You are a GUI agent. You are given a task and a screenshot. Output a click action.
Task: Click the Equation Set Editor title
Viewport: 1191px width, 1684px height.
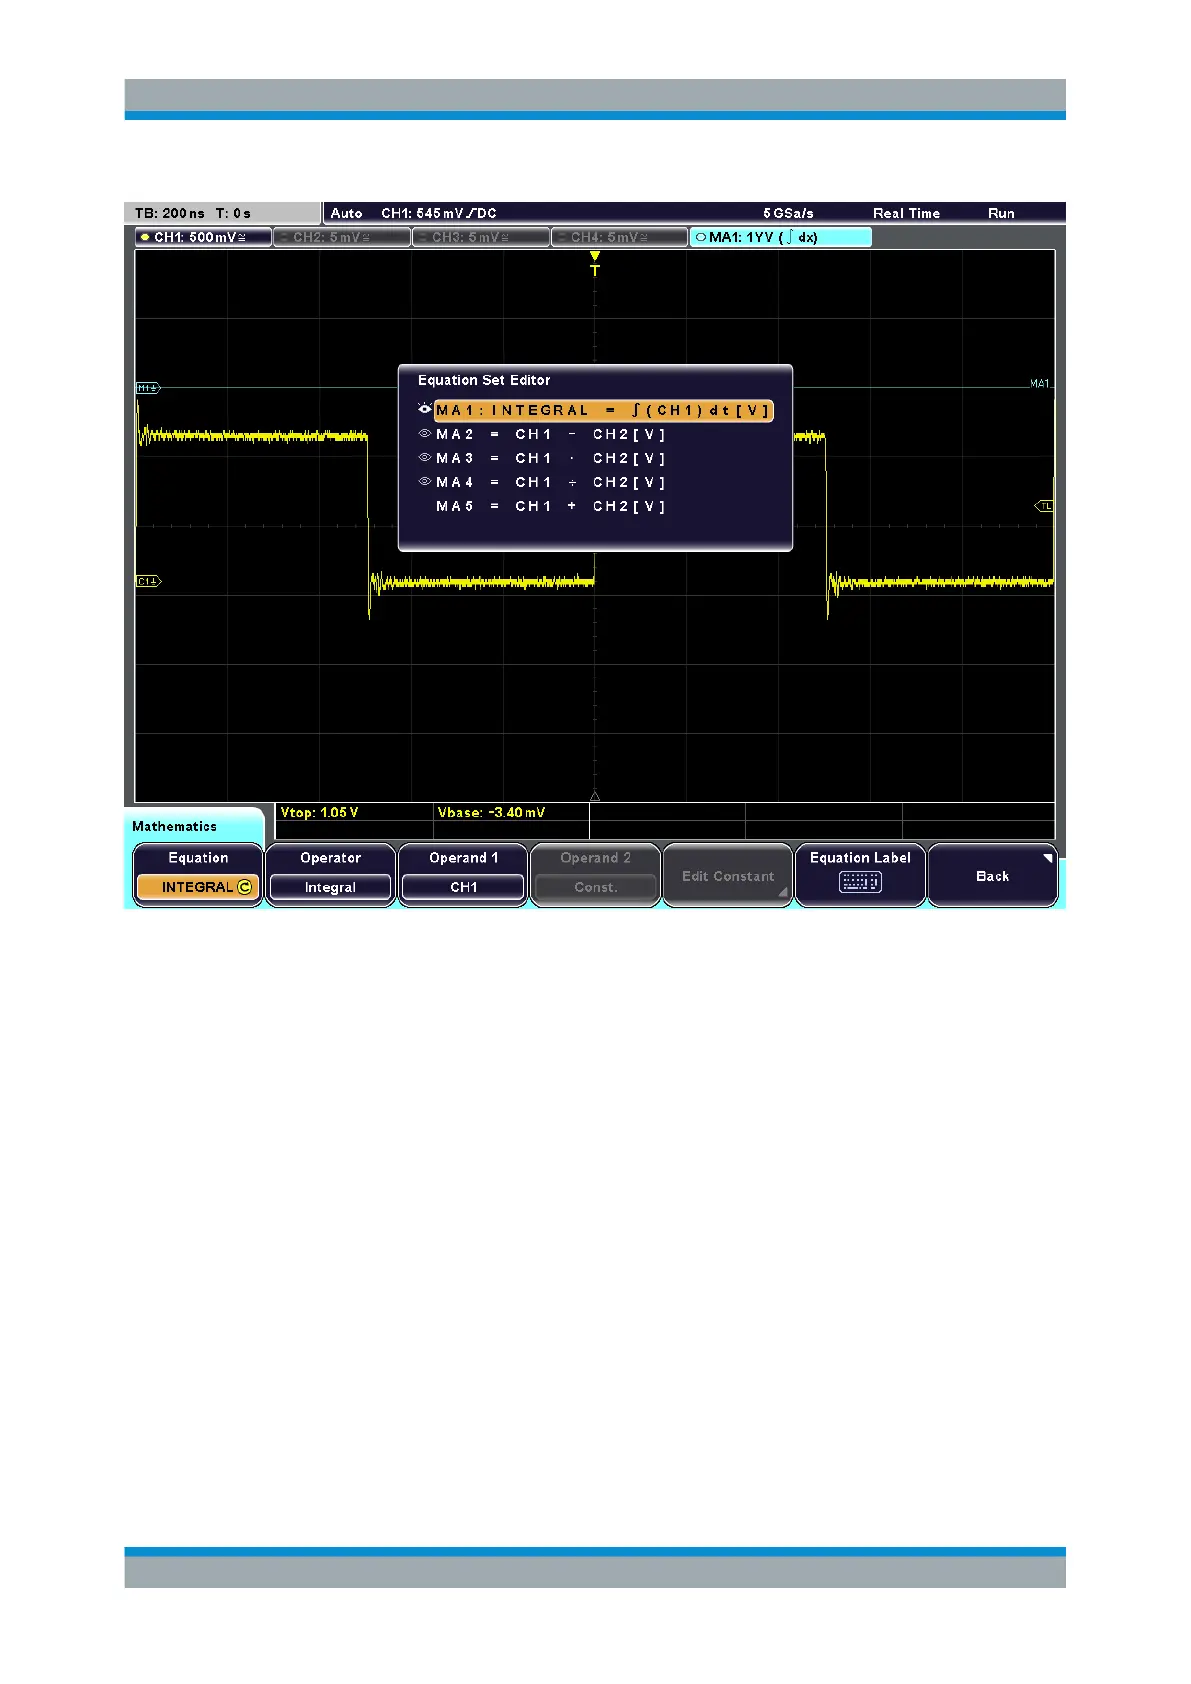[484, 380]
